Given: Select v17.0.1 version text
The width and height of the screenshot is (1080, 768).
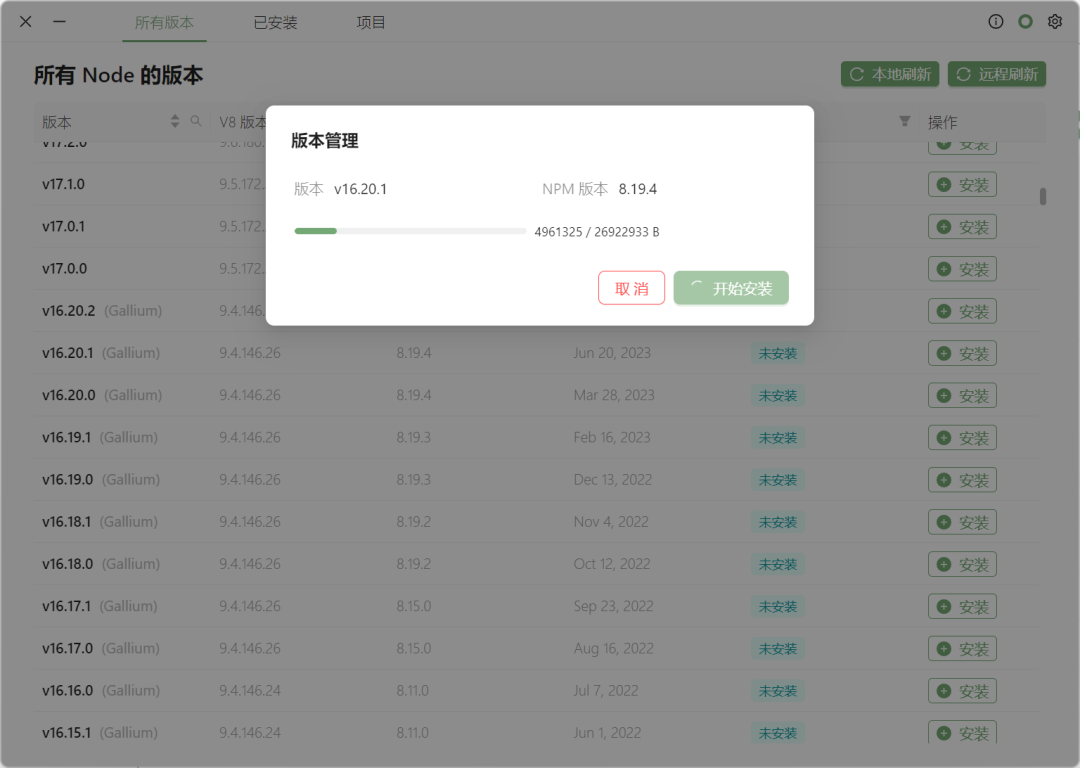Looking at the screenshot, I should [x=63, y=227].
